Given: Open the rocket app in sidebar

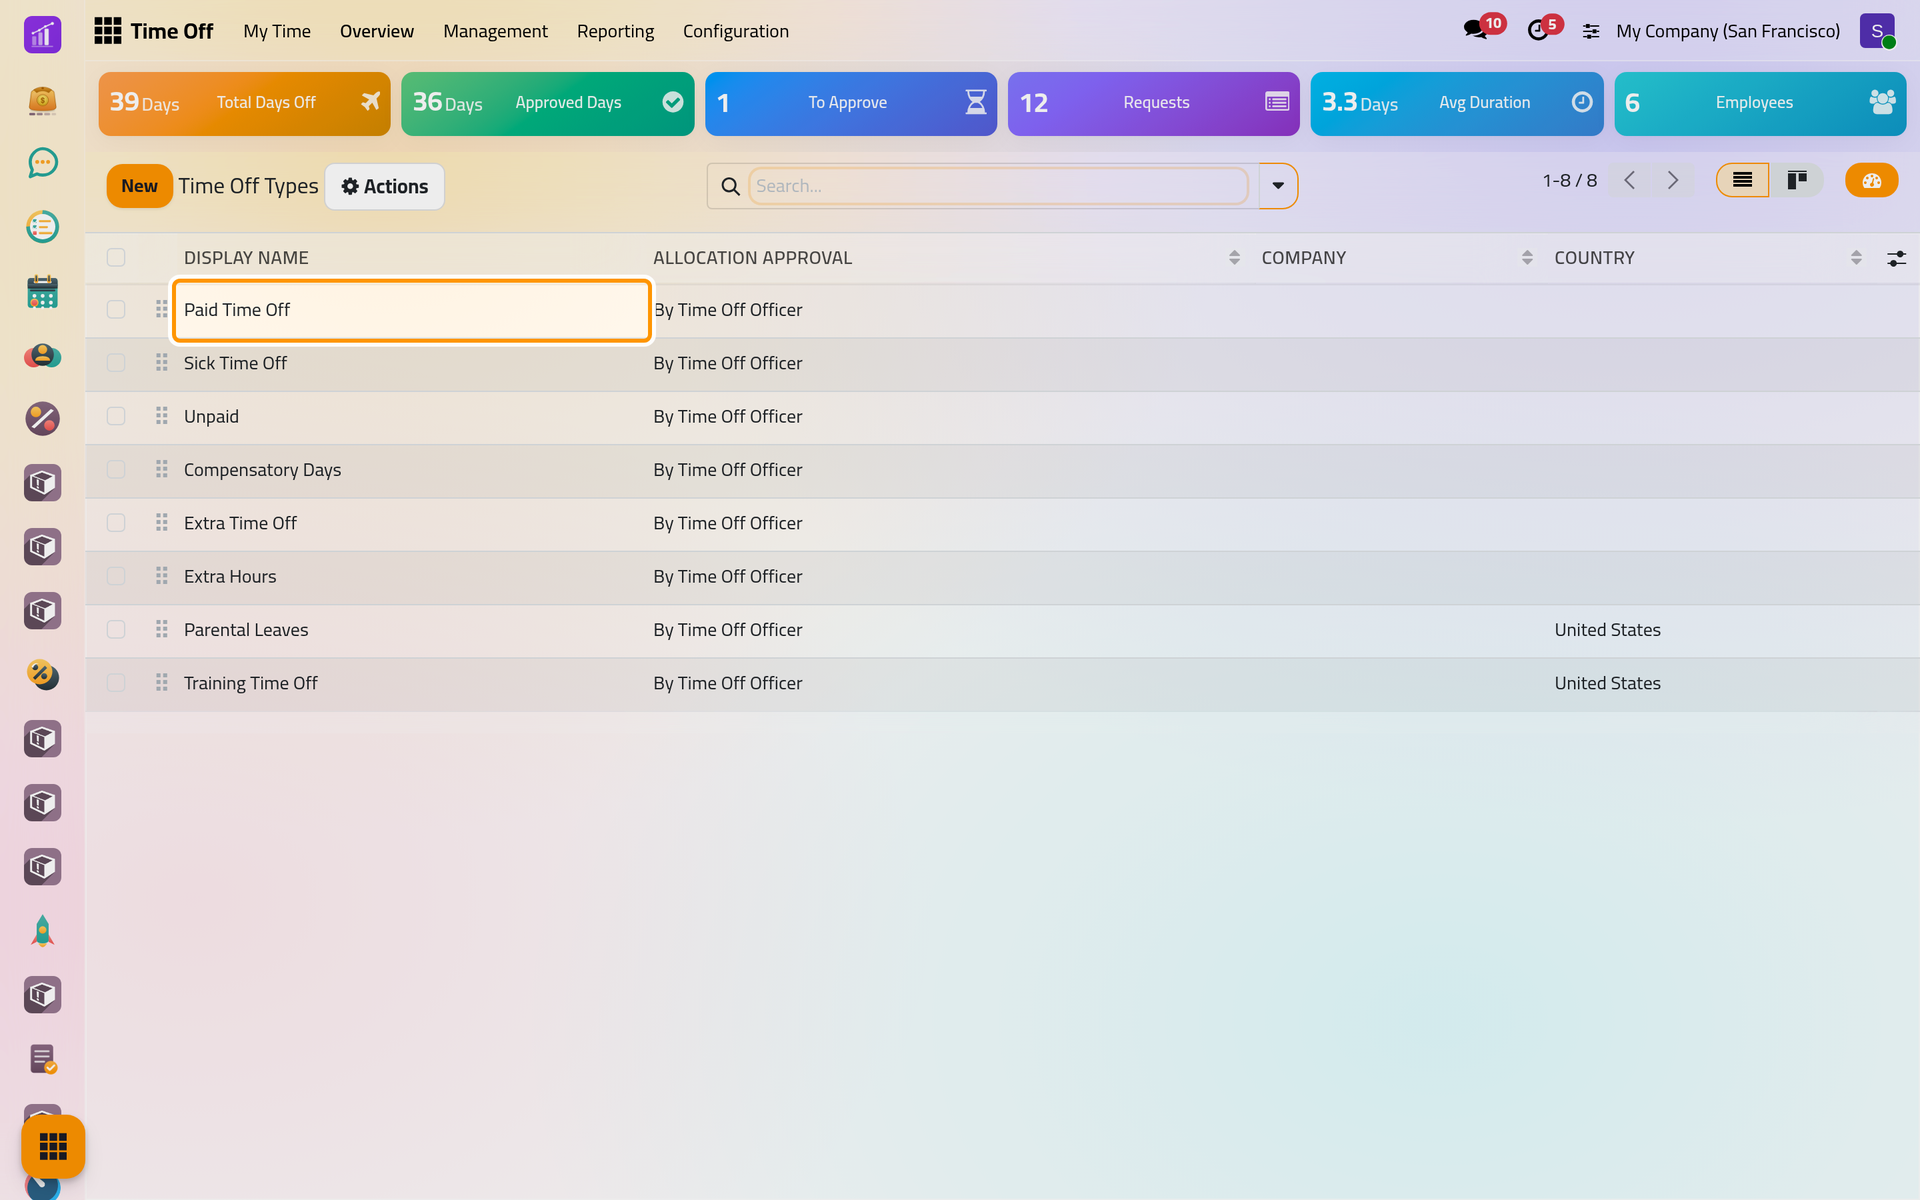Looking at the screenshot, I should coord(42,931).
